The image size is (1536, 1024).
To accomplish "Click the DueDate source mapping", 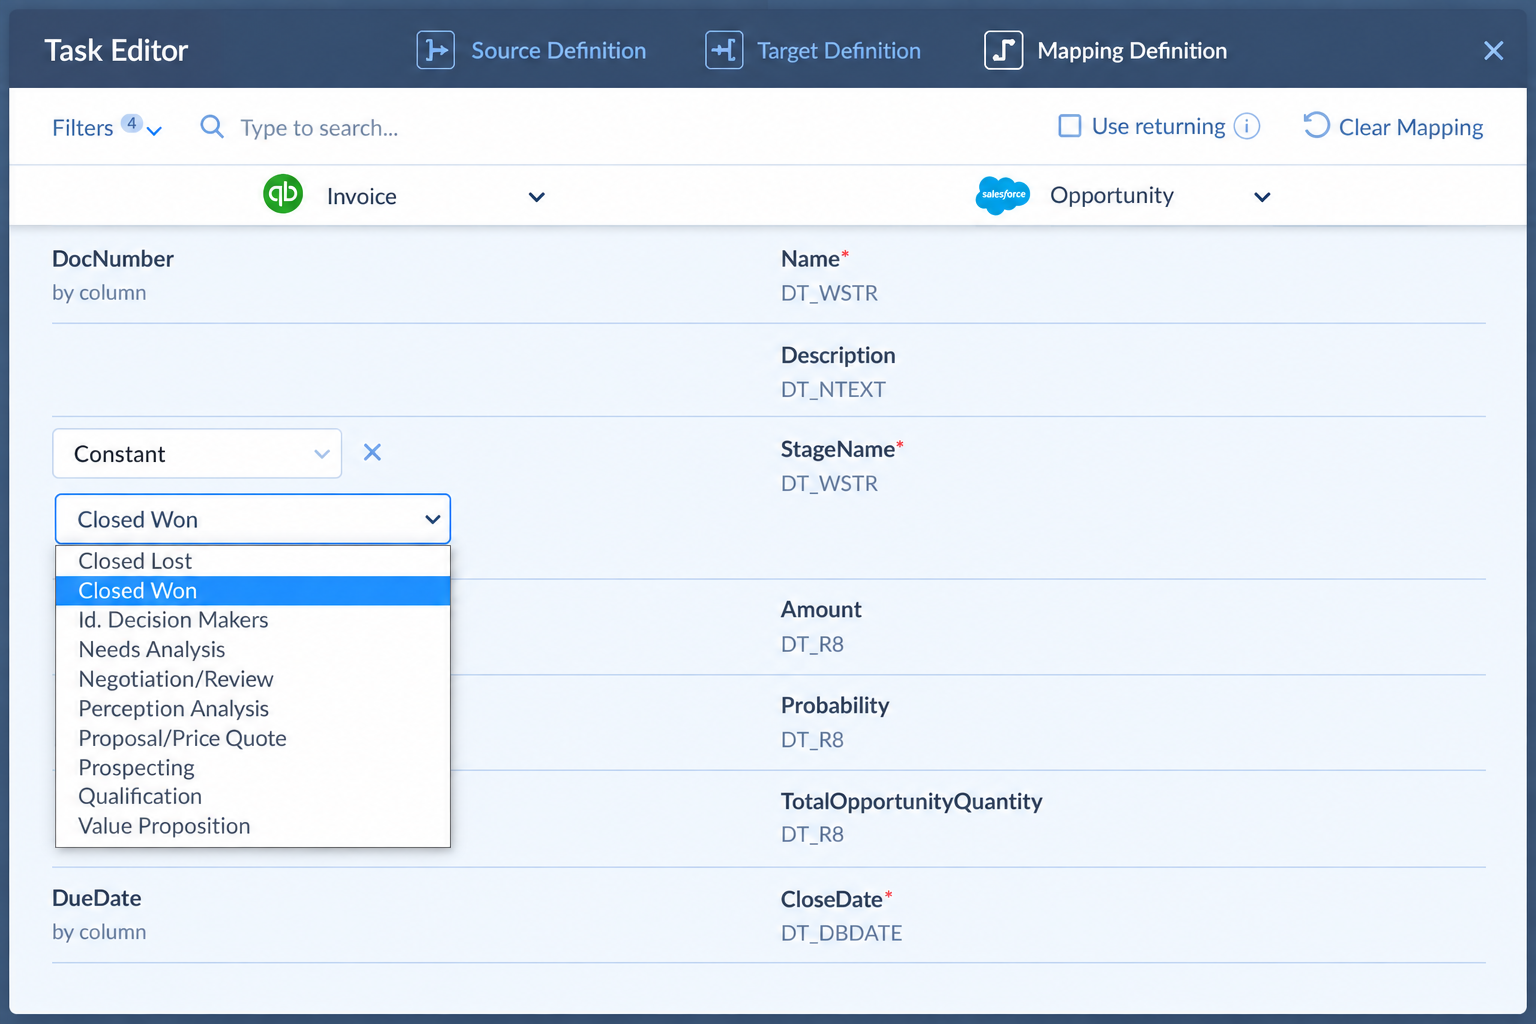I will point(99,914).
